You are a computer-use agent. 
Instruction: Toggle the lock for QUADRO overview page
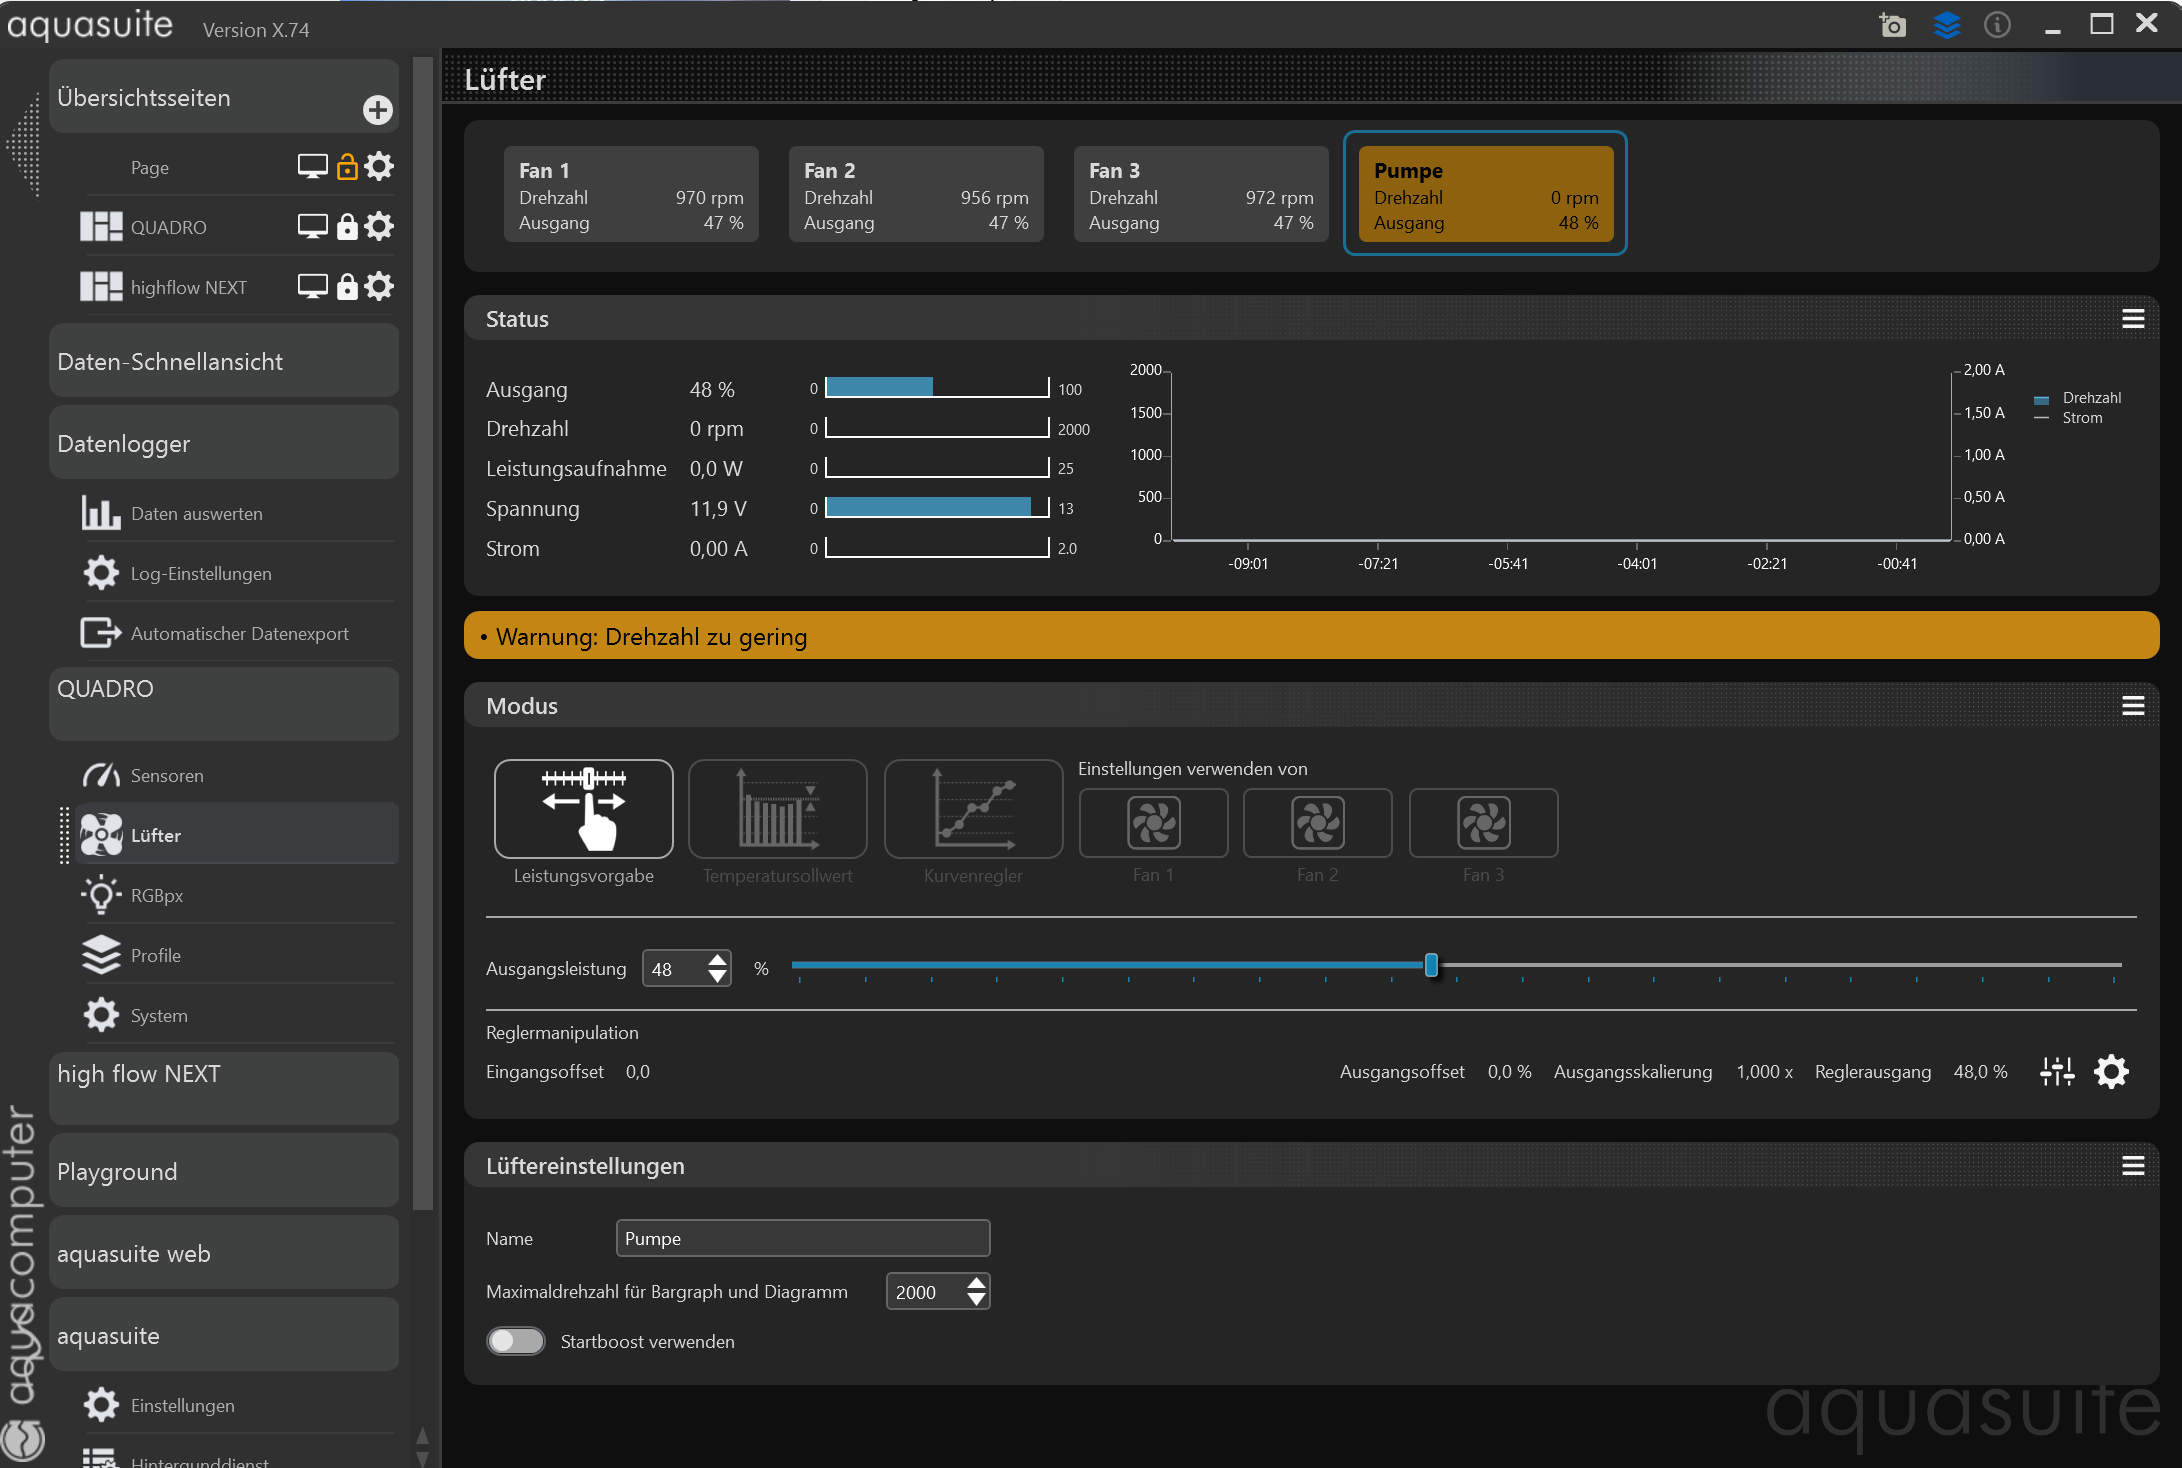tap(346, 226)
